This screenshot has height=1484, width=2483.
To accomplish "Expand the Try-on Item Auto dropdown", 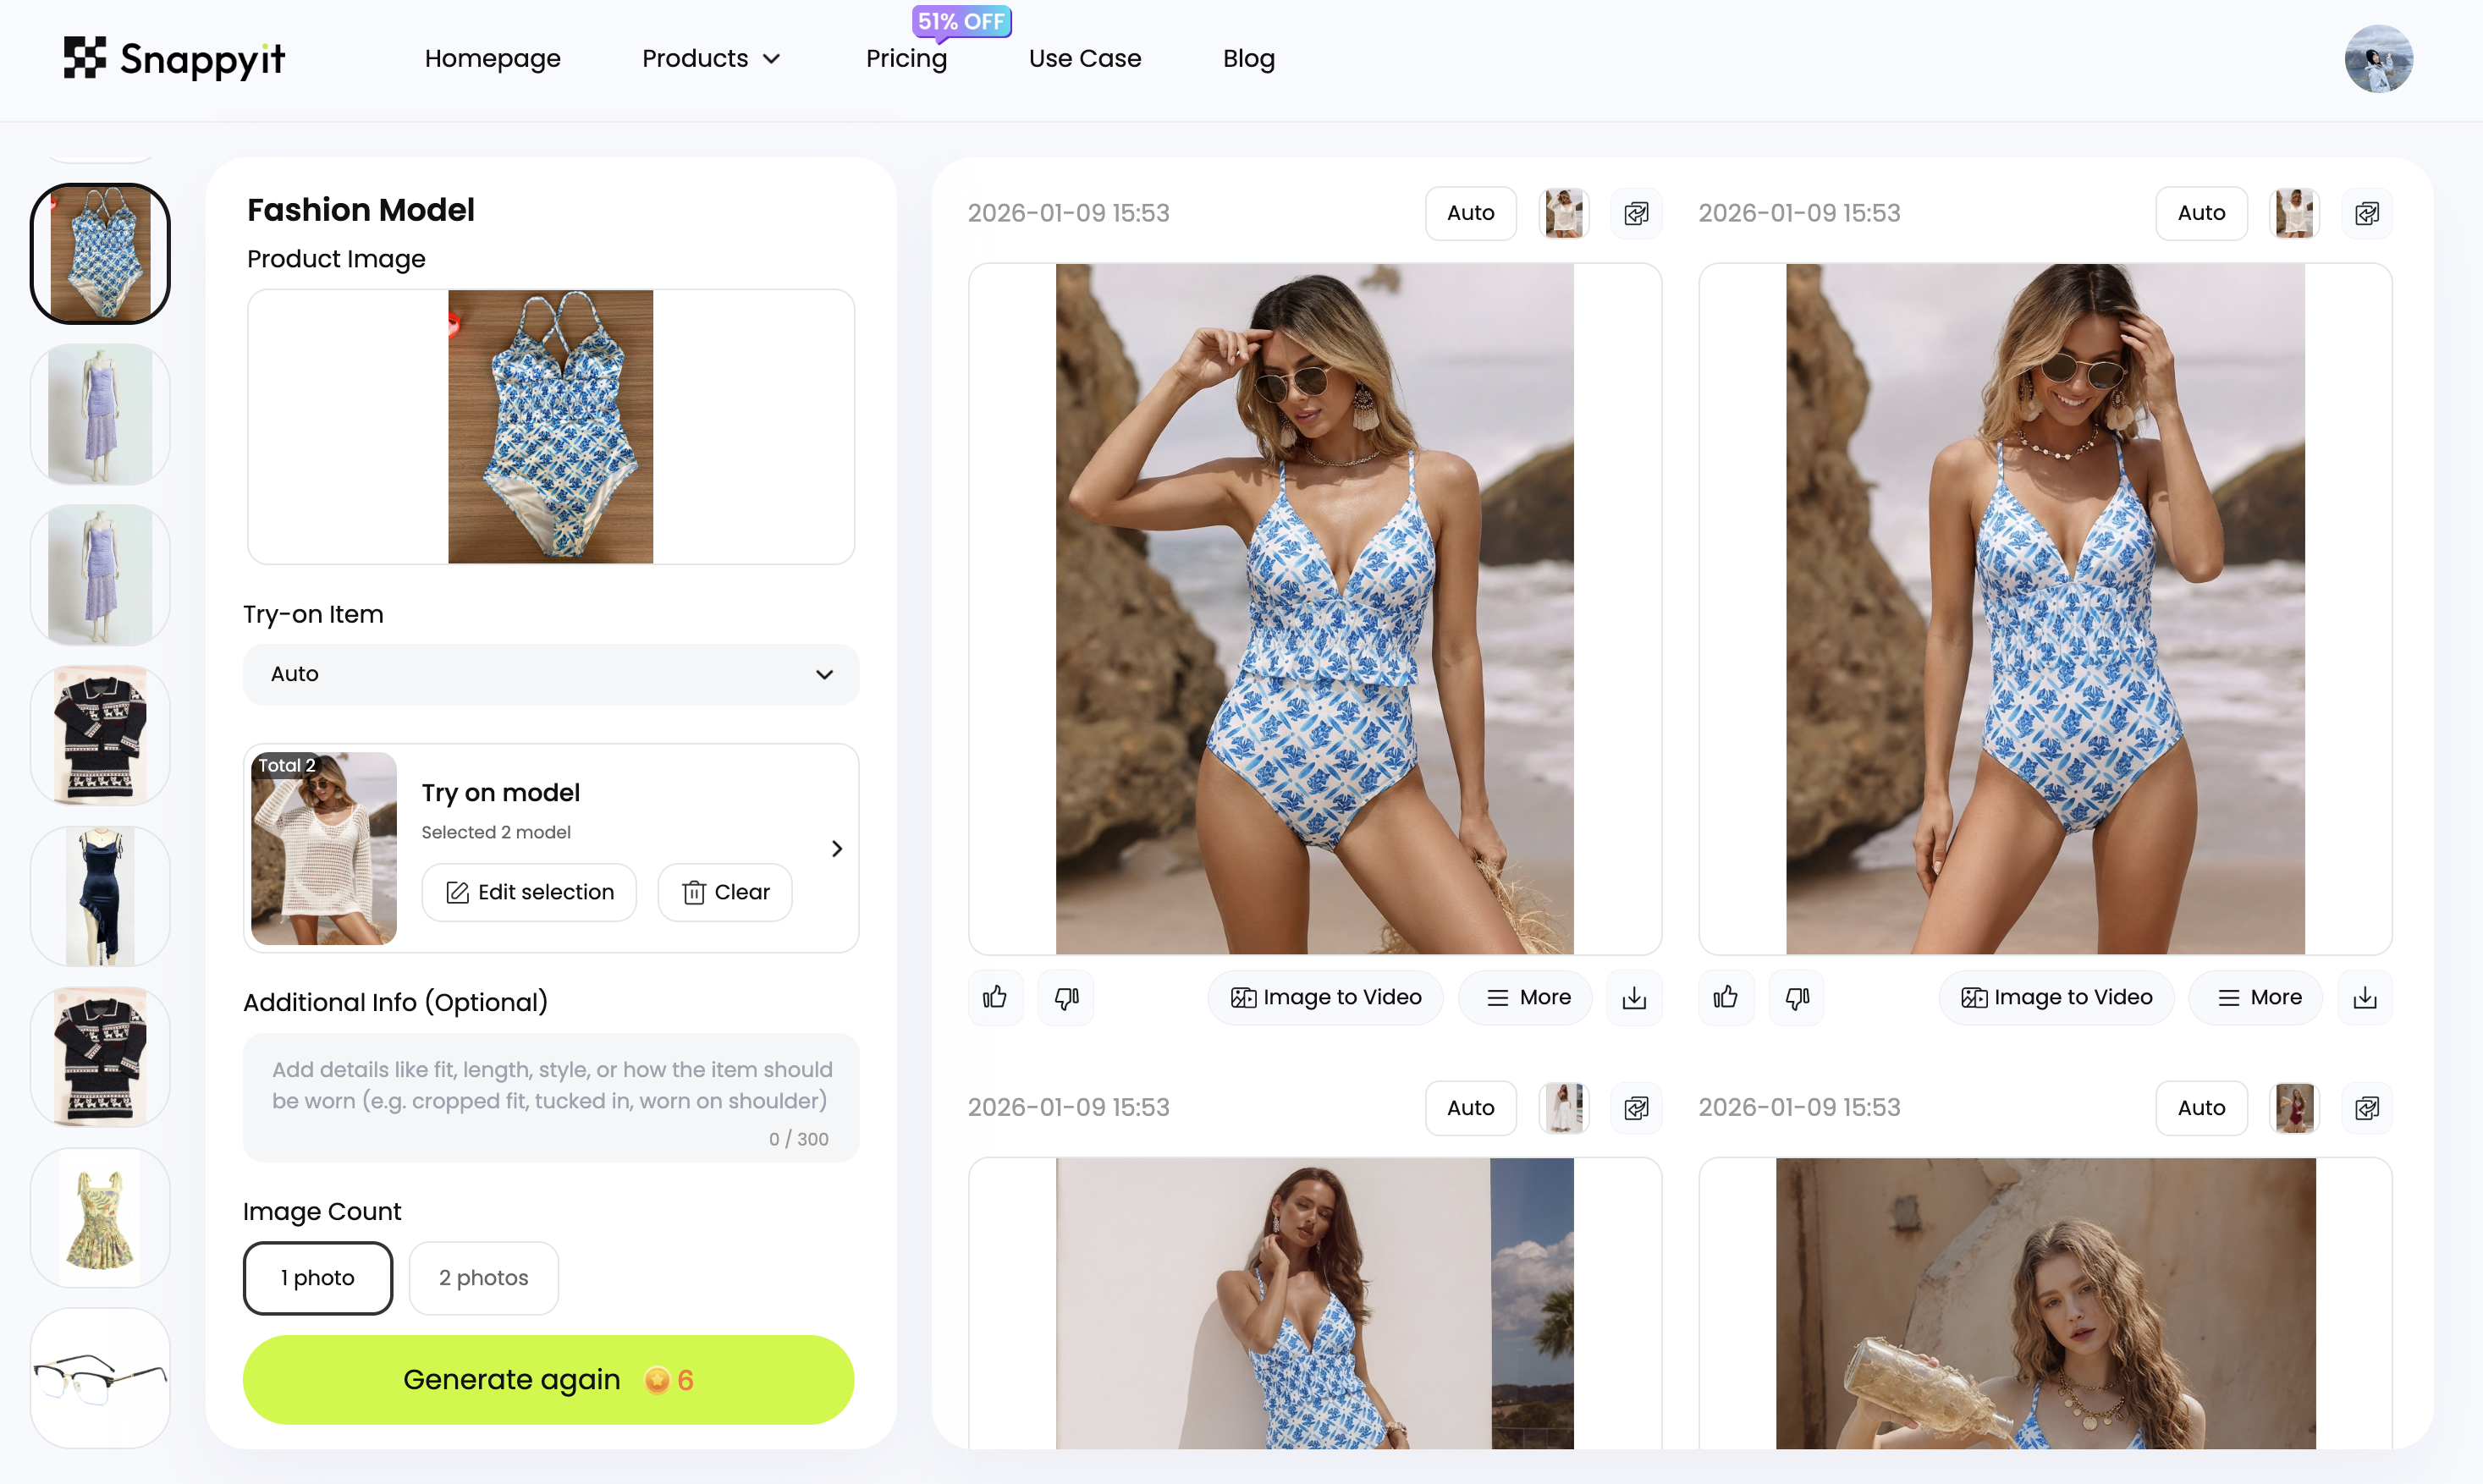I will (x=551, y=675).
